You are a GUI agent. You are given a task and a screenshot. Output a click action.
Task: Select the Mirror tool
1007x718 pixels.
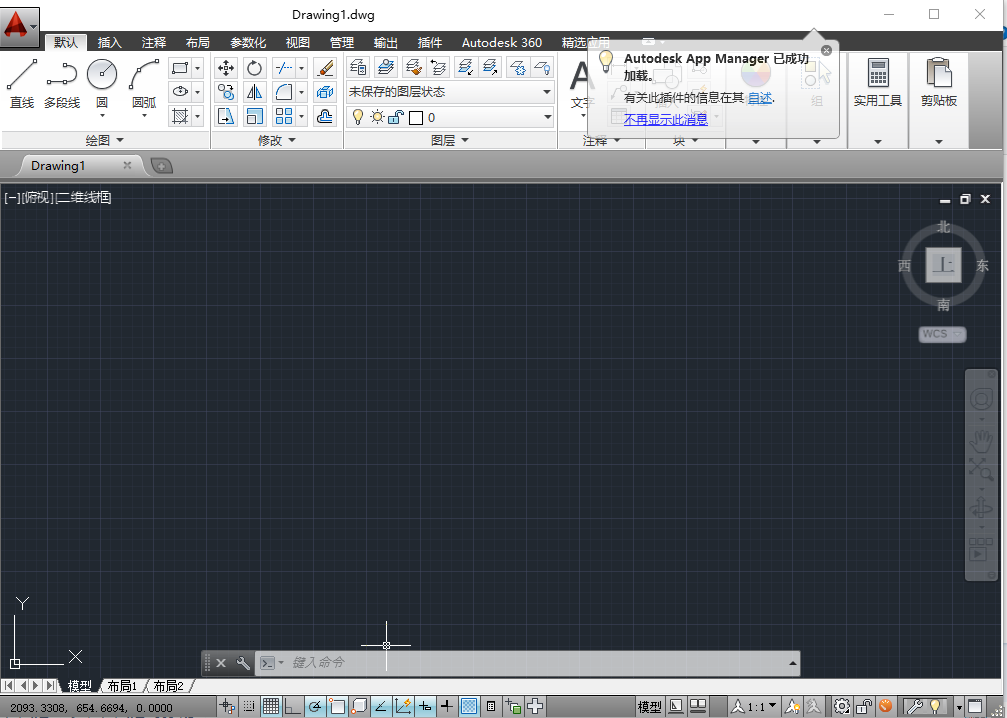coord(254,91)
